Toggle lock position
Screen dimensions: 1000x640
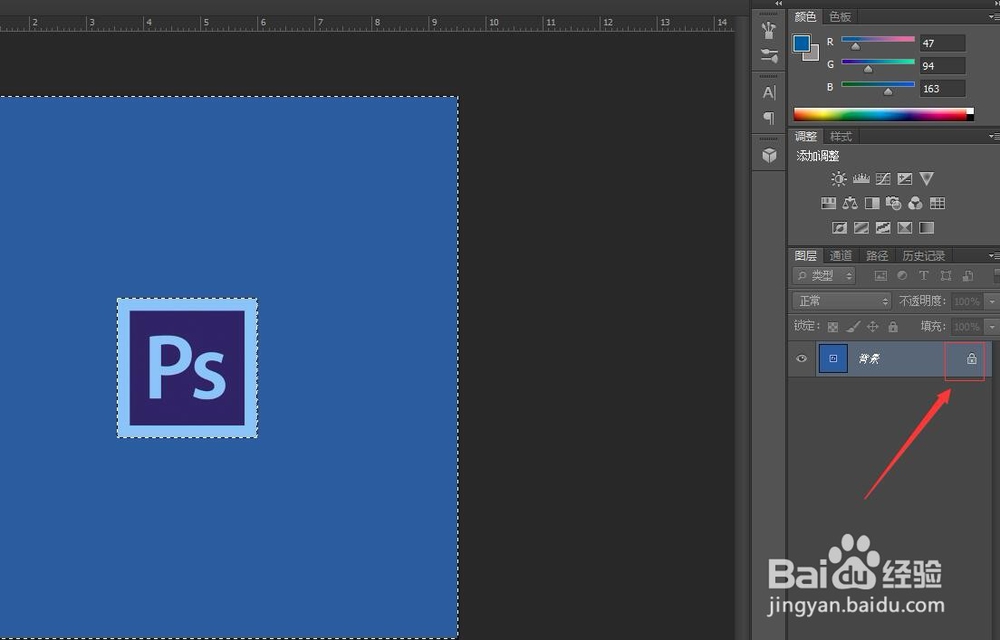pyautogui.click(x=872, y=327)
